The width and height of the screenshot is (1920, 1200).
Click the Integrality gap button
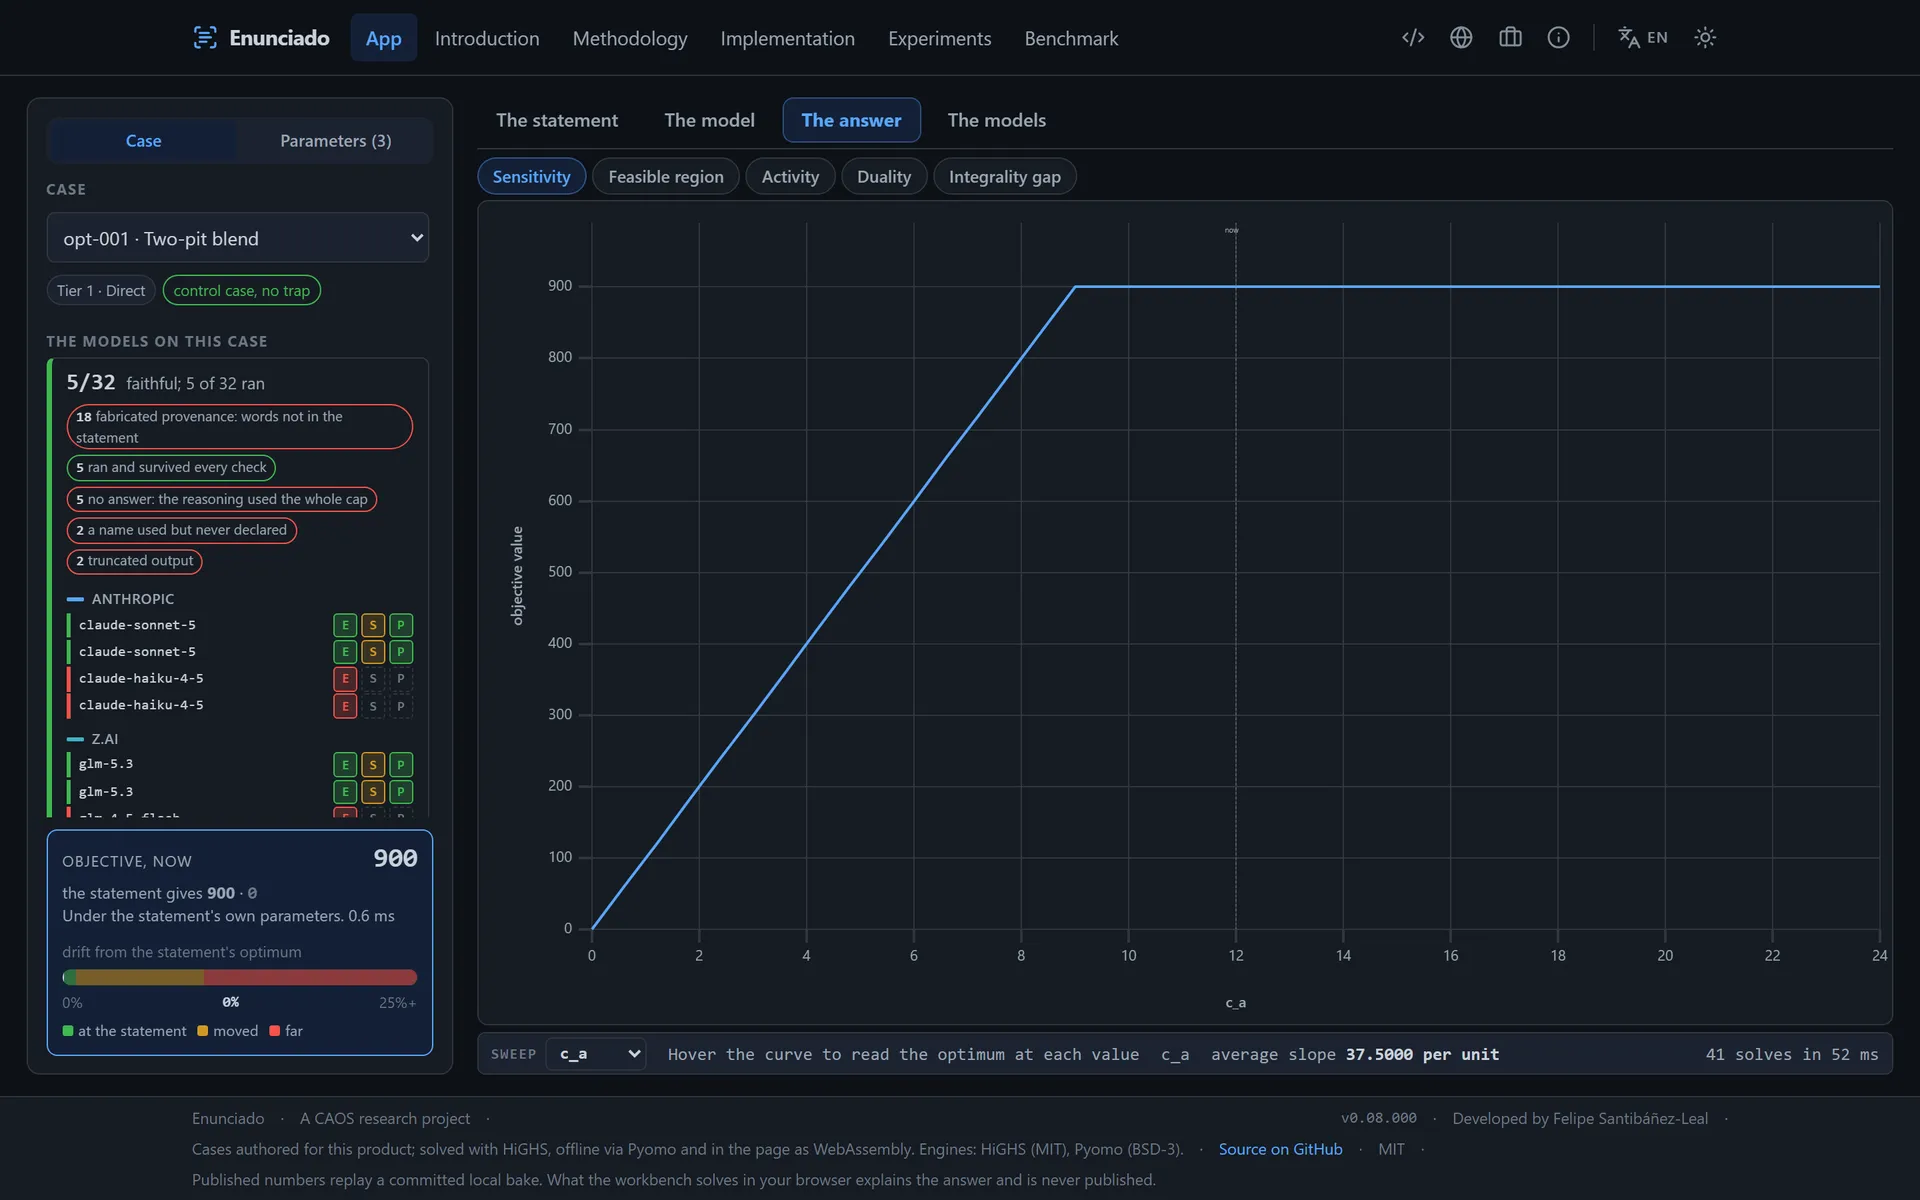tap(1004, 177)
